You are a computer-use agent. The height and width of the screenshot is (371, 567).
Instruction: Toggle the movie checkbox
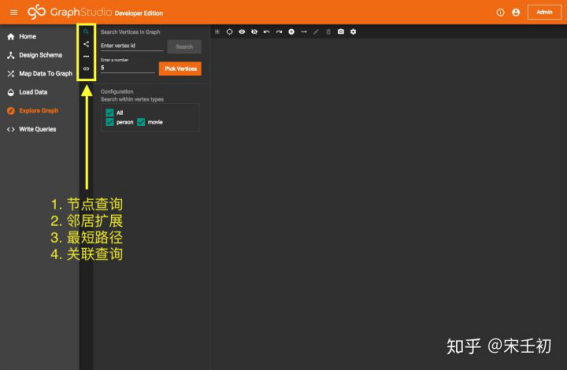pyautogui.click(x=141, y=122)
